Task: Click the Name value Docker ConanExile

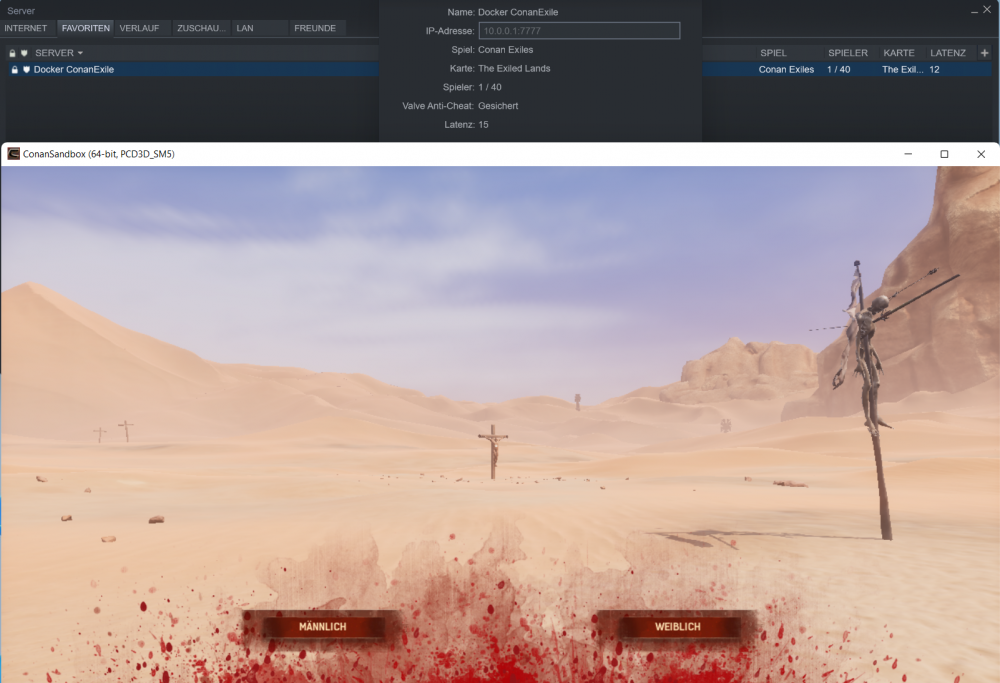Action: [518, 12]
